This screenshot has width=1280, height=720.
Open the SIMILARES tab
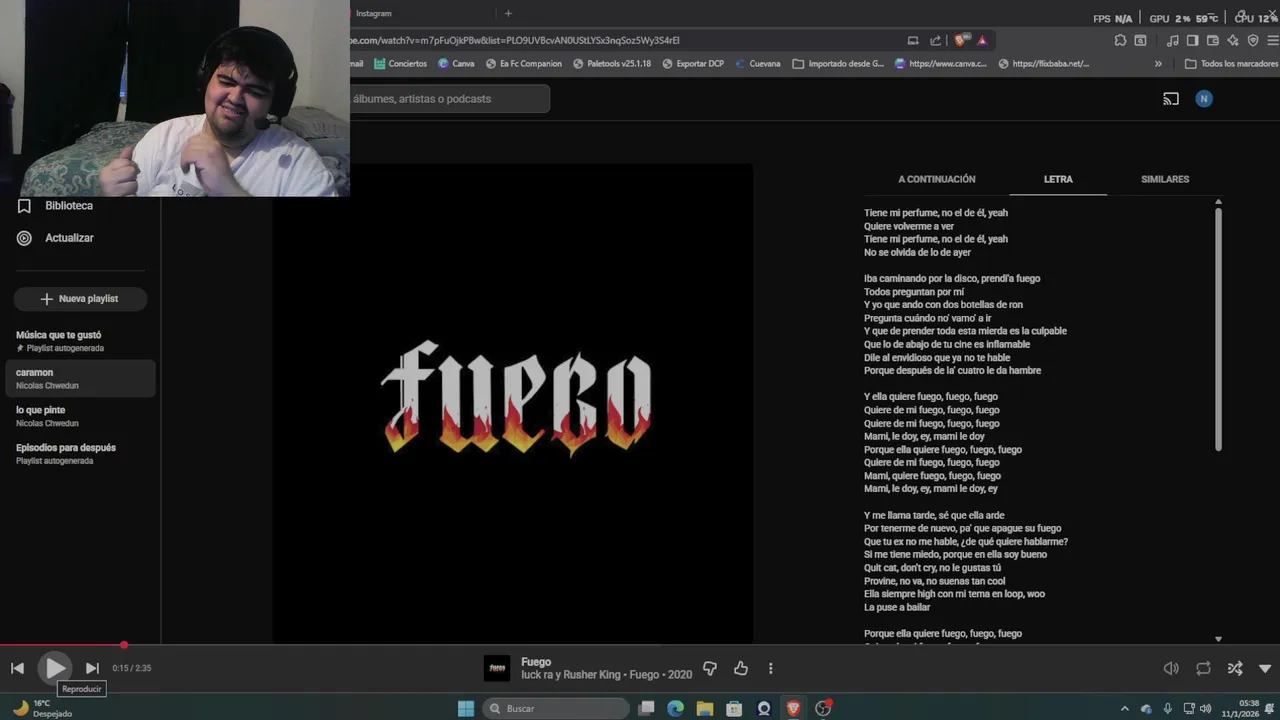point(1165,179)
